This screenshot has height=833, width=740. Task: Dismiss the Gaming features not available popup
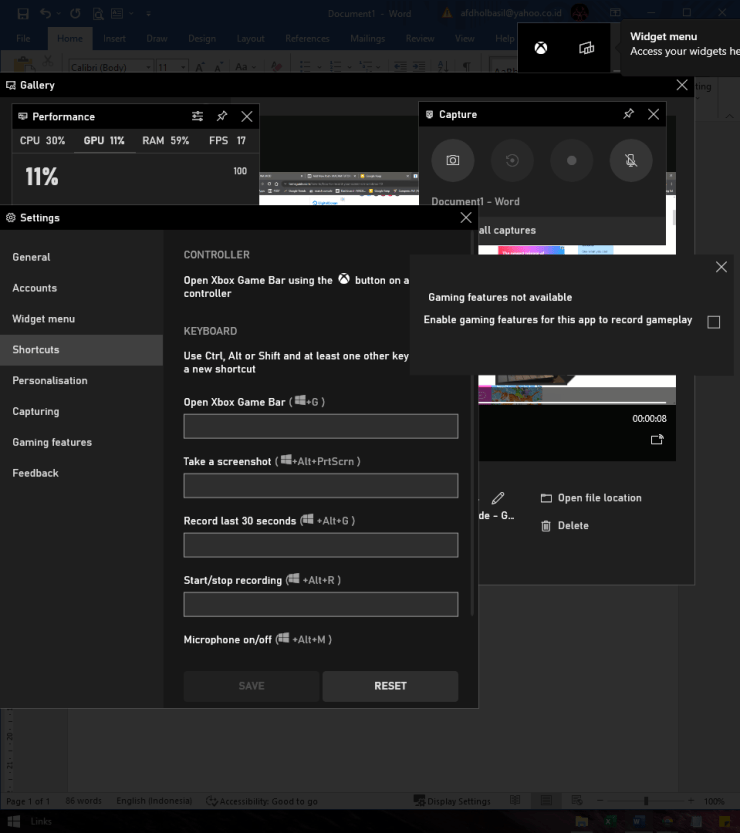point(721,267)
